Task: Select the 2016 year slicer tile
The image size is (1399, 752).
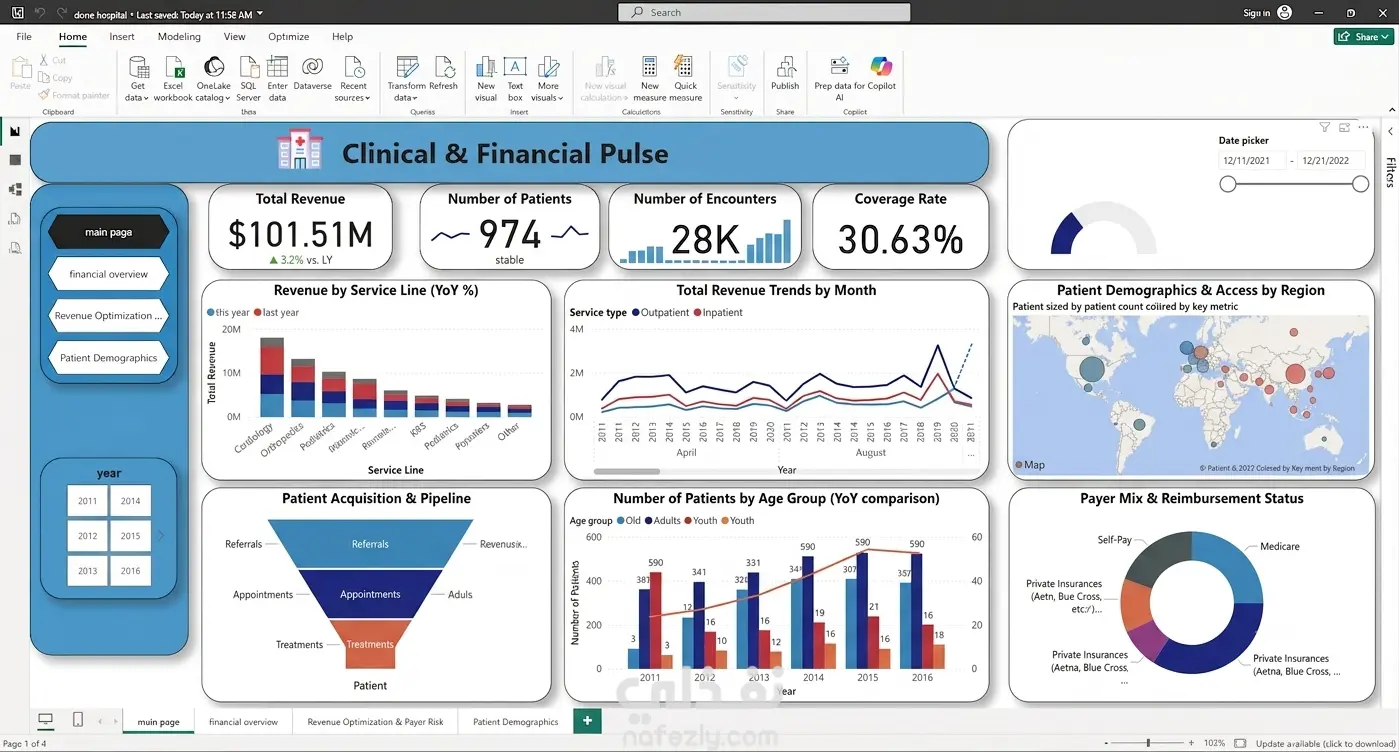Action: [130, 571]
